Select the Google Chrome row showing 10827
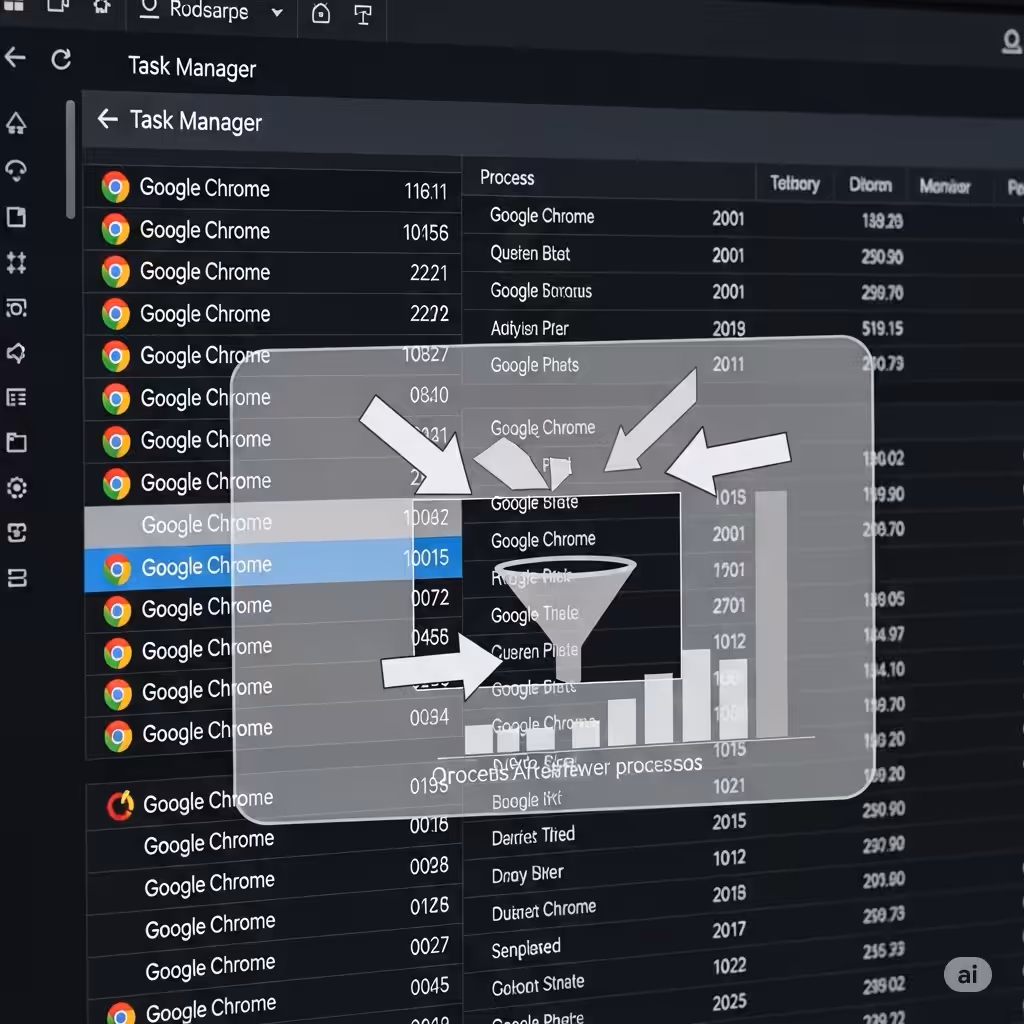Screen dimensions: 1024x1024 pos(273,355)
